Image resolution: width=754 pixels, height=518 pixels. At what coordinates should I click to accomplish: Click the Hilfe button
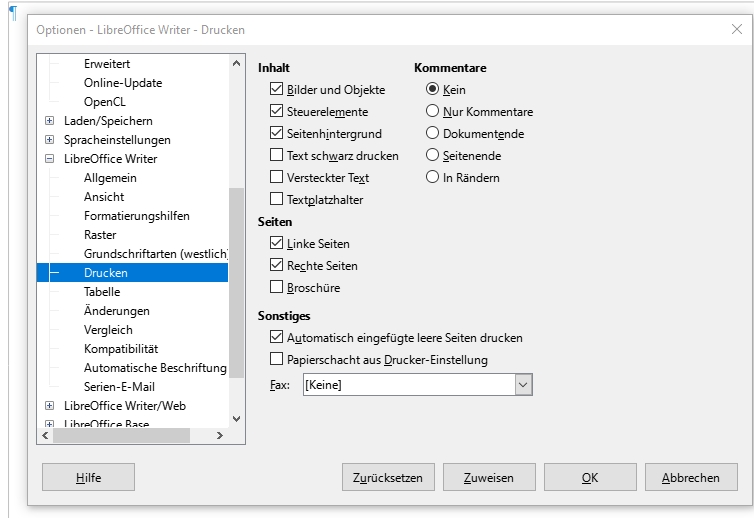click(x=88, y=477)
